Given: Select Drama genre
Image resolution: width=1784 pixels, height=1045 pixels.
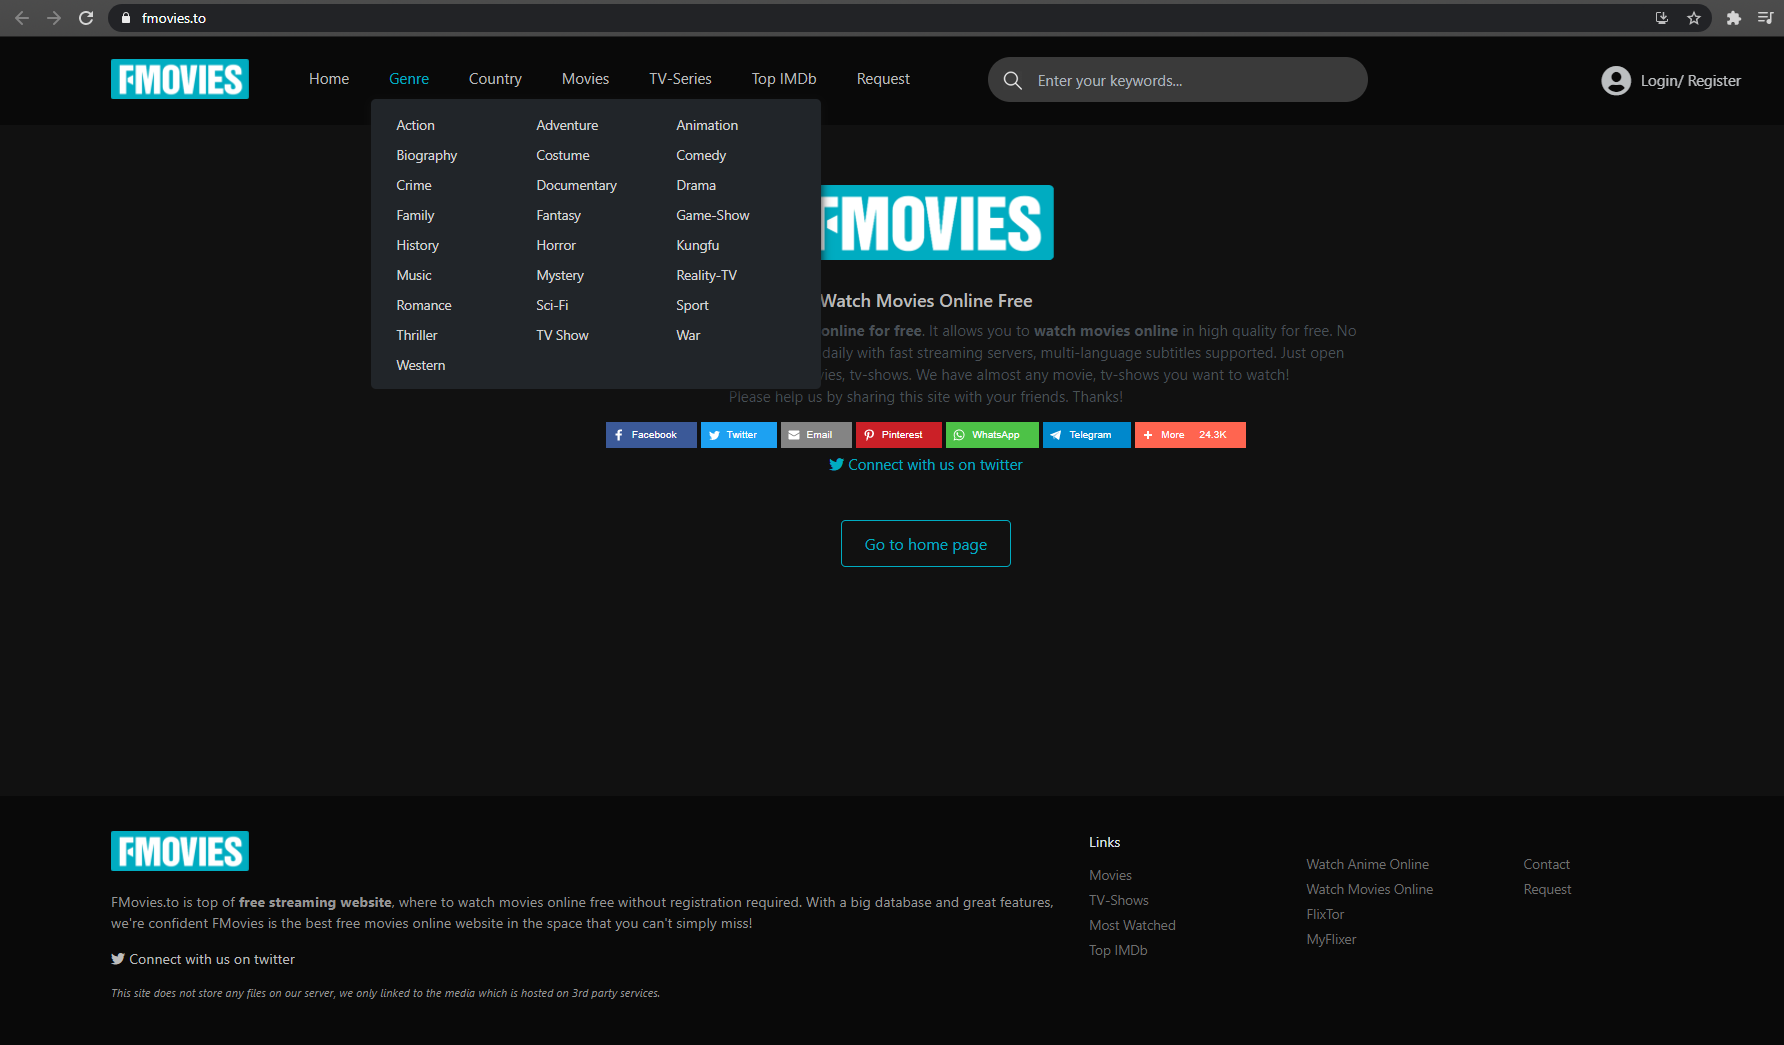Looking at the screenshot, I should click(696, 185).
